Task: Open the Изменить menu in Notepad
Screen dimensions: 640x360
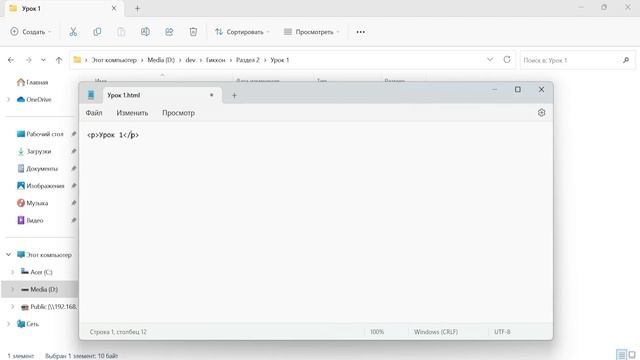Action: tap(132, 113)
